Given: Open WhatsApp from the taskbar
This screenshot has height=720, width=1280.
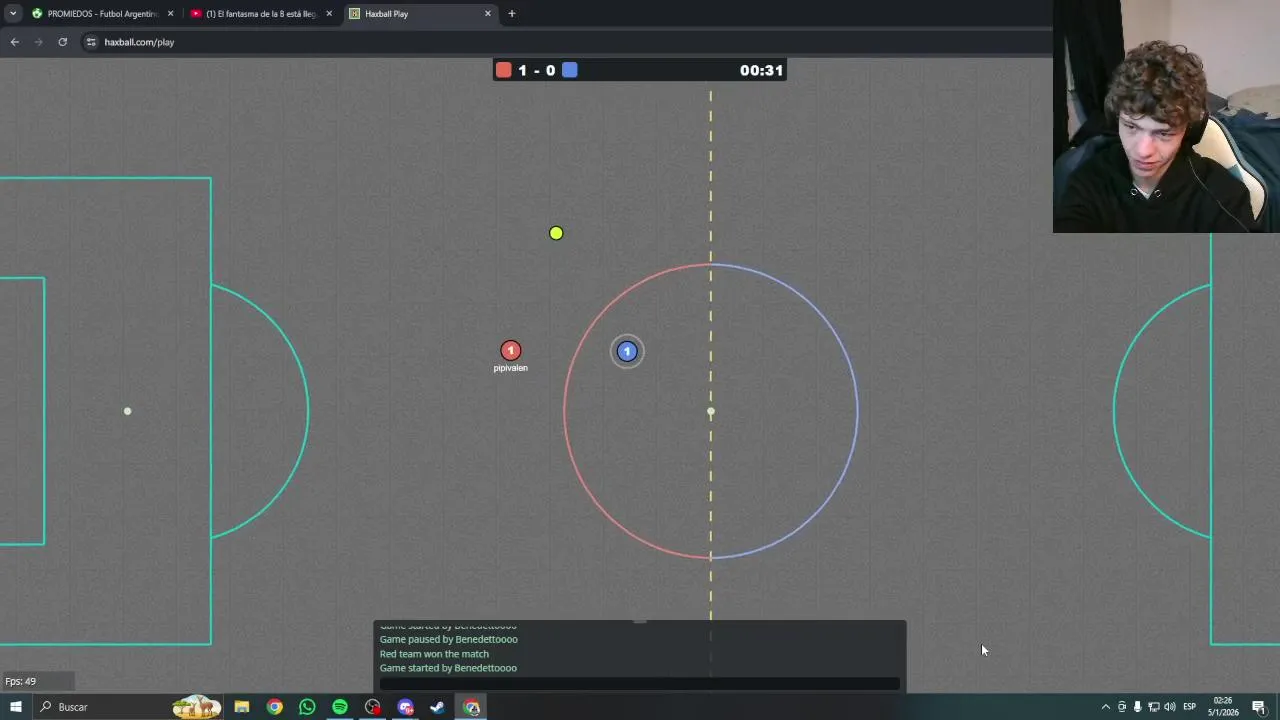Looking at the screenshot, I should [307, 707].
